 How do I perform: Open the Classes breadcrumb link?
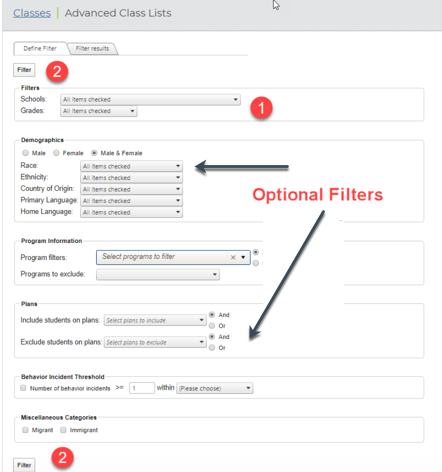[32, 13]
